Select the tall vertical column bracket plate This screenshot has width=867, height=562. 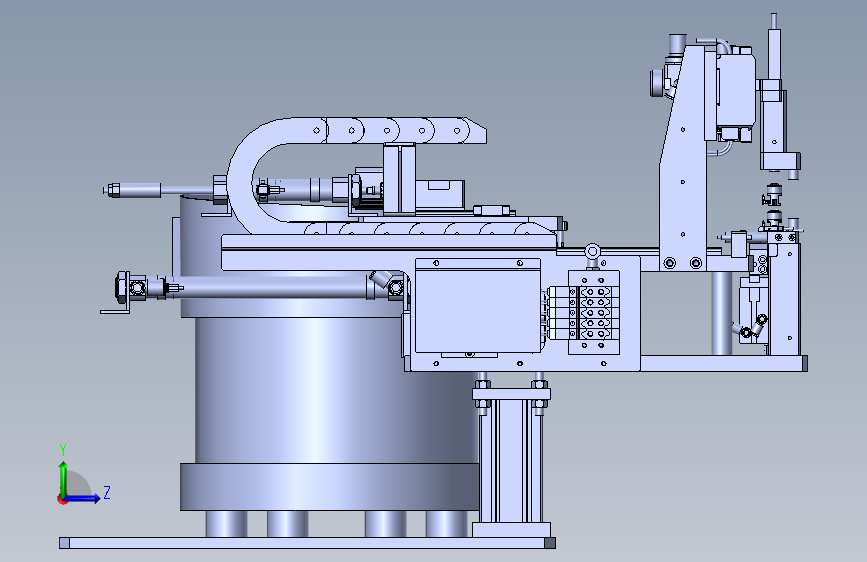click(x=683, y=158)
